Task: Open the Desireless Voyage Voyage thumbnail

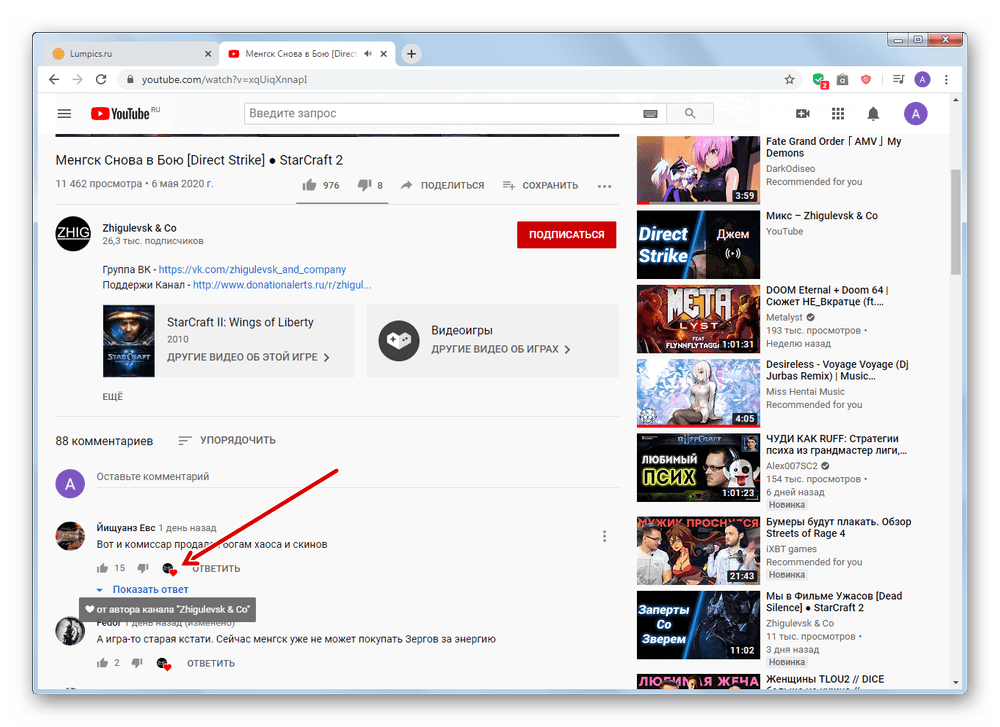Action: point(698,393)
